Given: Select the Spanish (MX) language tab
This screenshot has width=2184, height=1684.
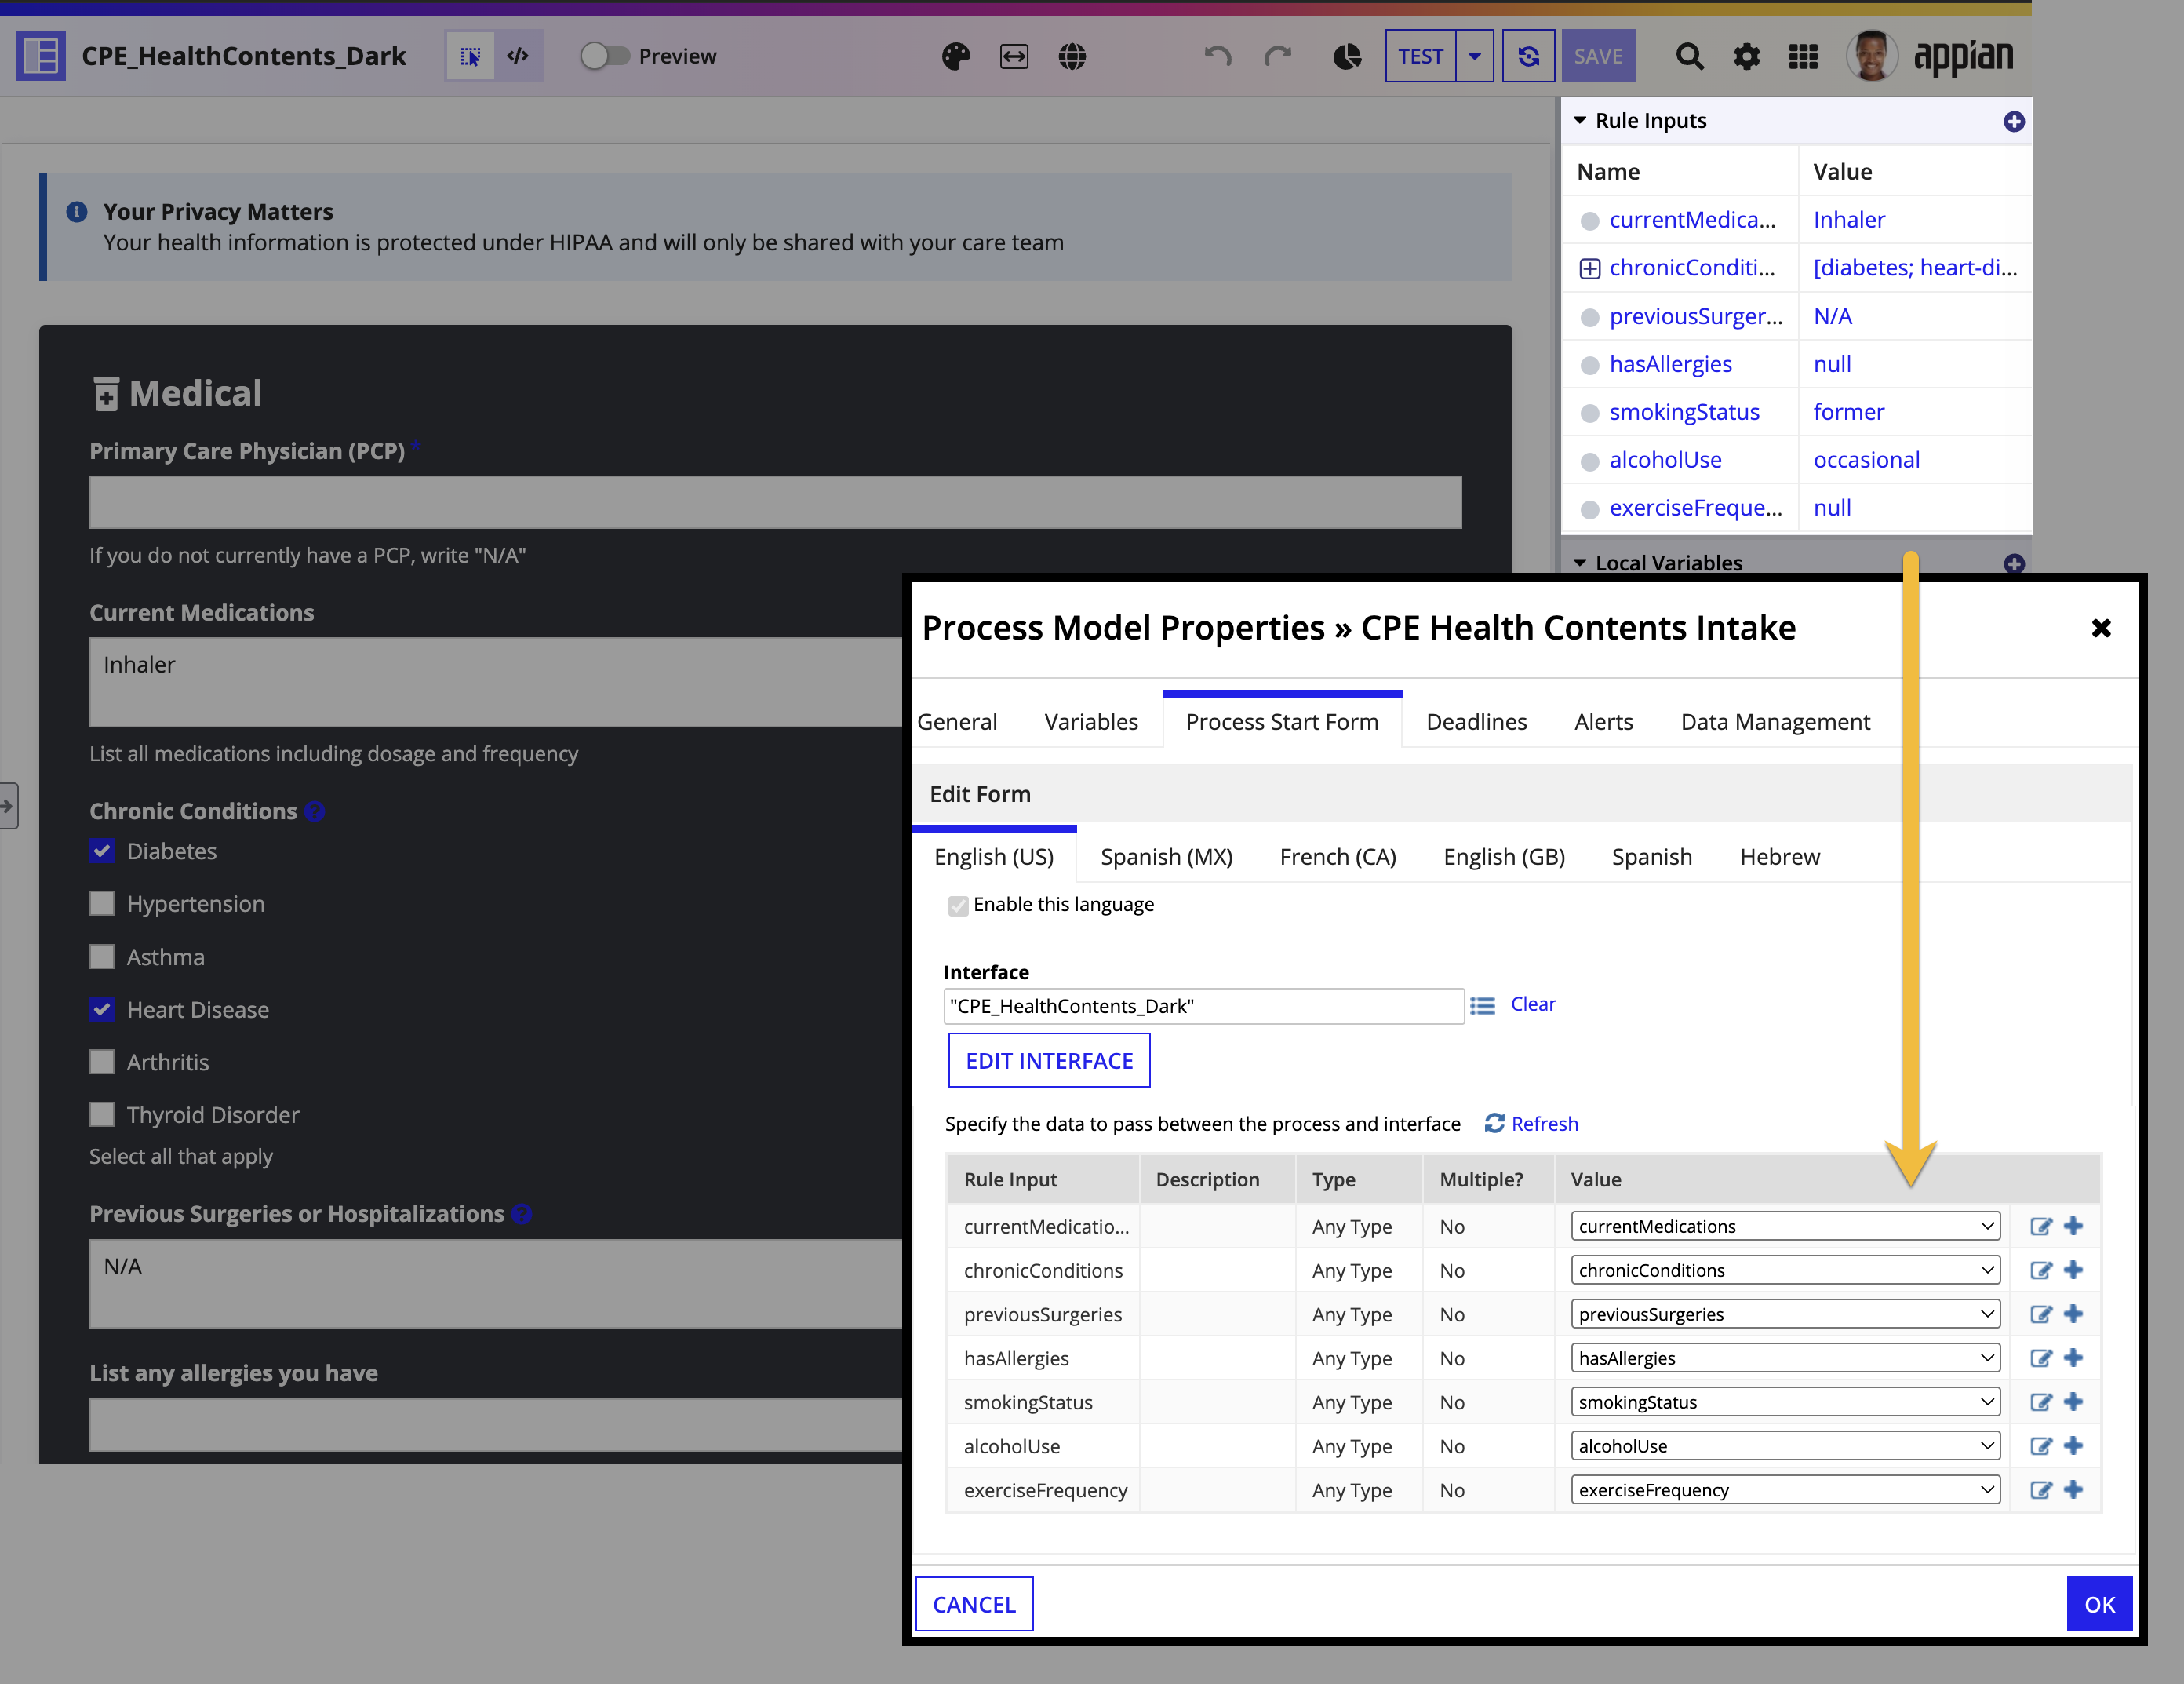Looking at the screenshot, I should [1166, 857].
